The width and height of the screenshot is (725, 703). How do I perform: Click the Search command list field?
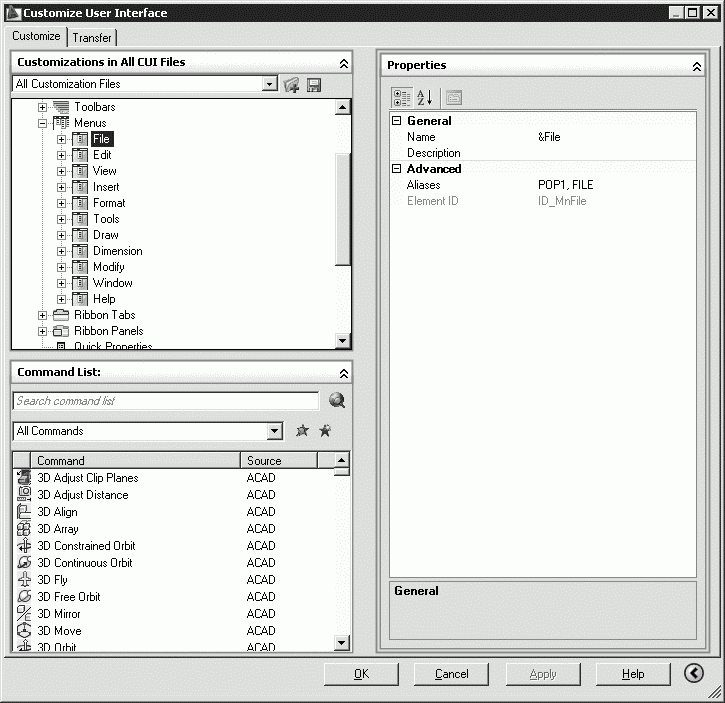pyautogui.click(x=165, y=401)
